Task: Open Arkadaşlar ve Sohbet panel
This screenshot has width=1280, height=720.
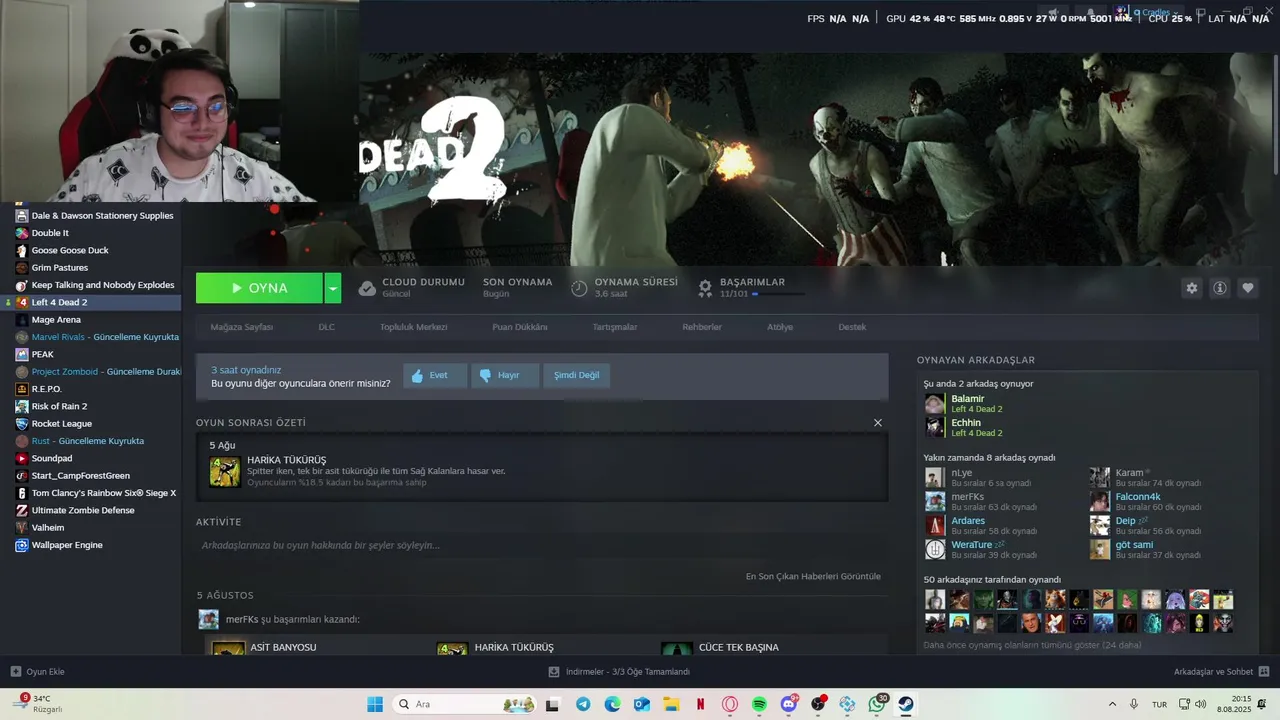Action: point(1221,672)
